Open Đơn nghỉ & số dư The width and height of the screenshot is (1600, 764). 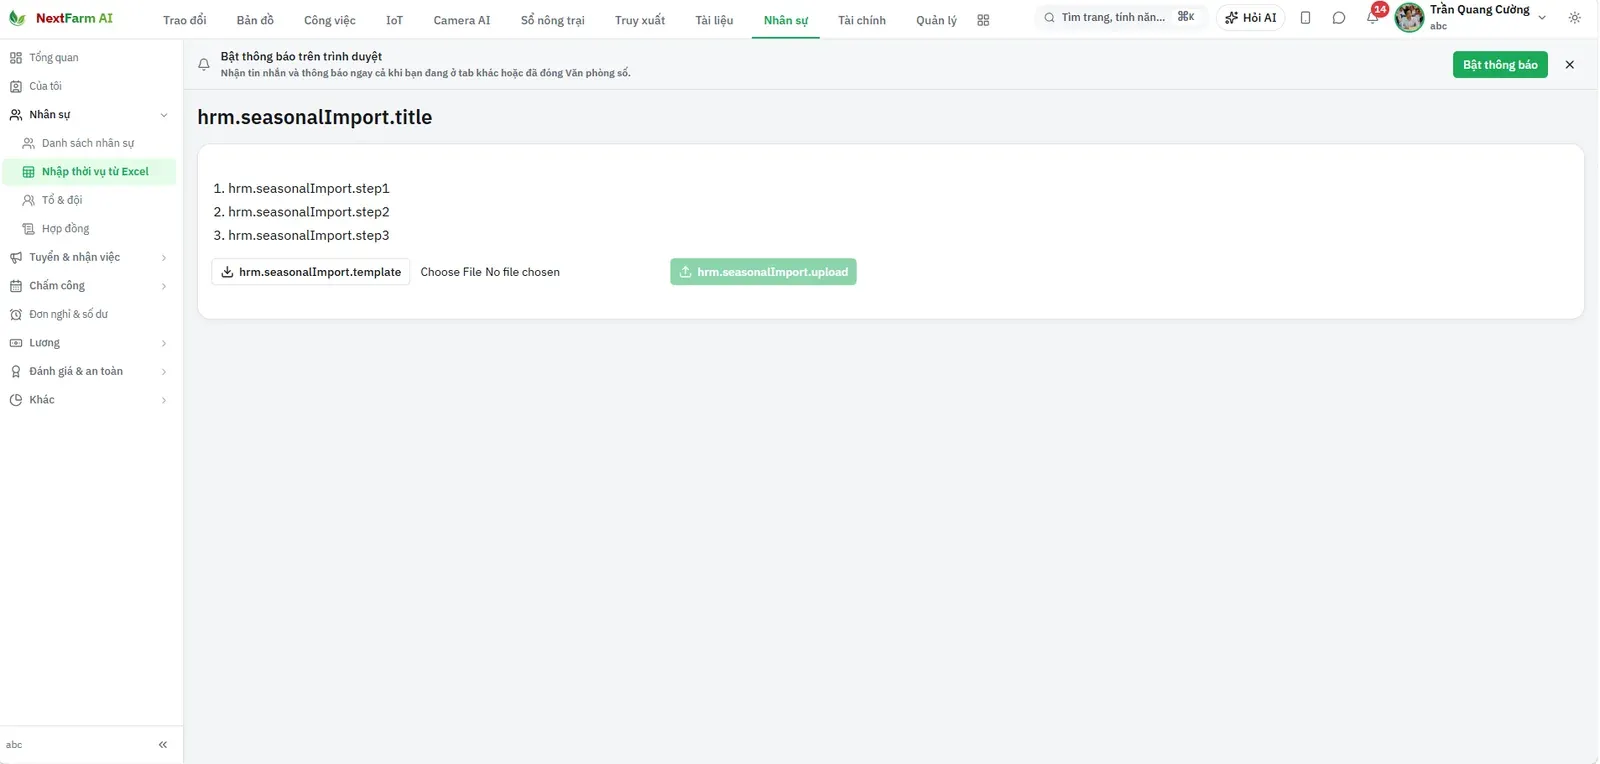coord(89,314)
